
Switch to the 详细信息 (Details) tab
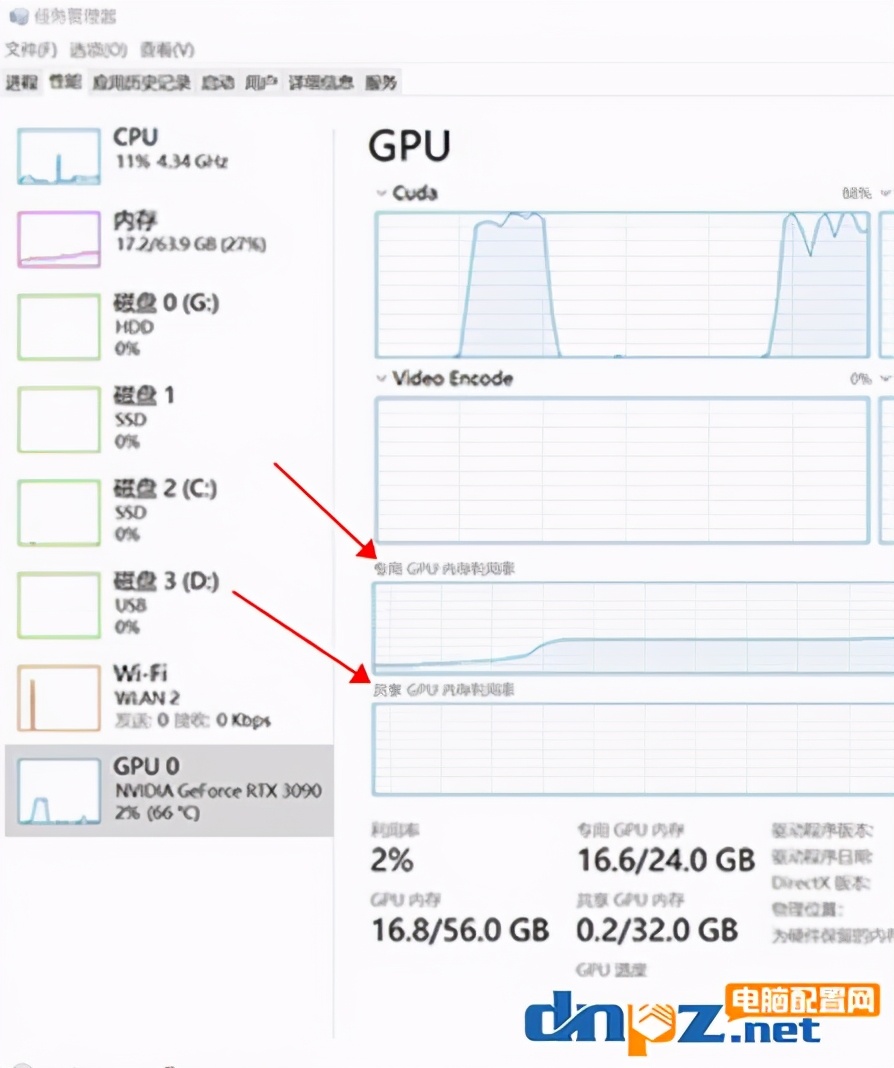pos(321,83)
